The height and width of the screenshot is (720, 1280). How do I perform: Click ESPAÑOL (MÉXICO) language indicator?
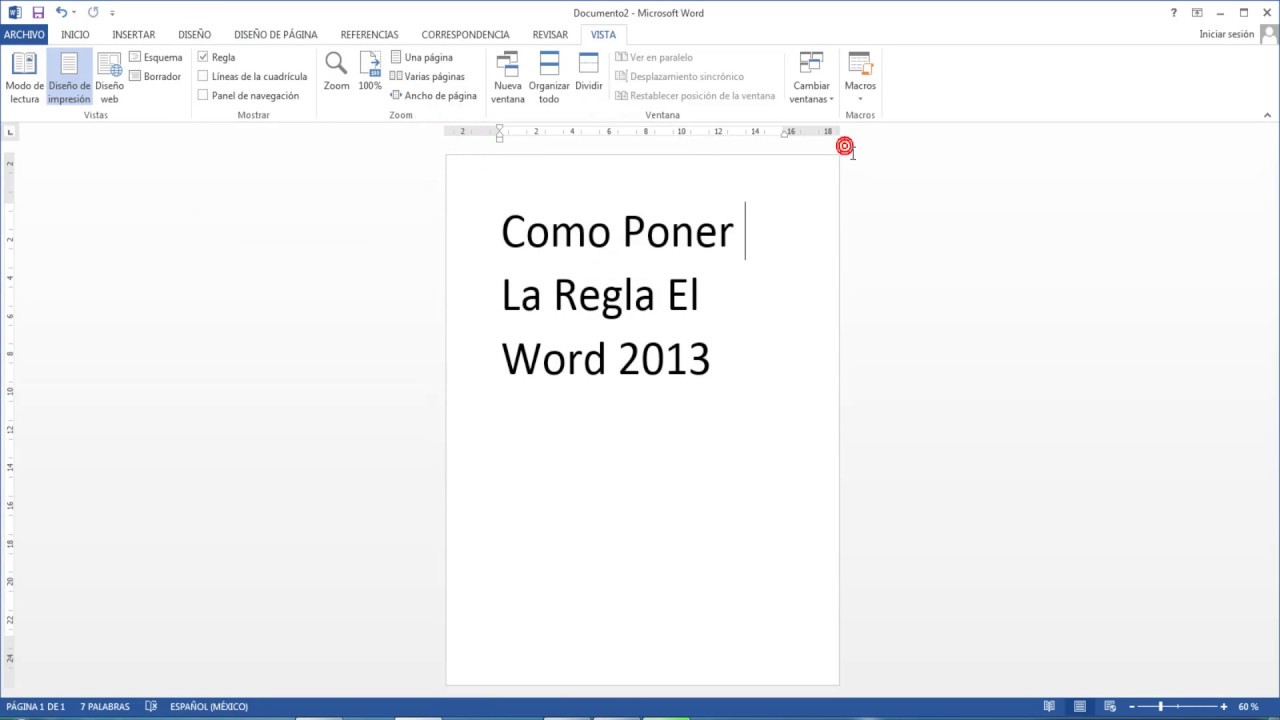[208, 706]
